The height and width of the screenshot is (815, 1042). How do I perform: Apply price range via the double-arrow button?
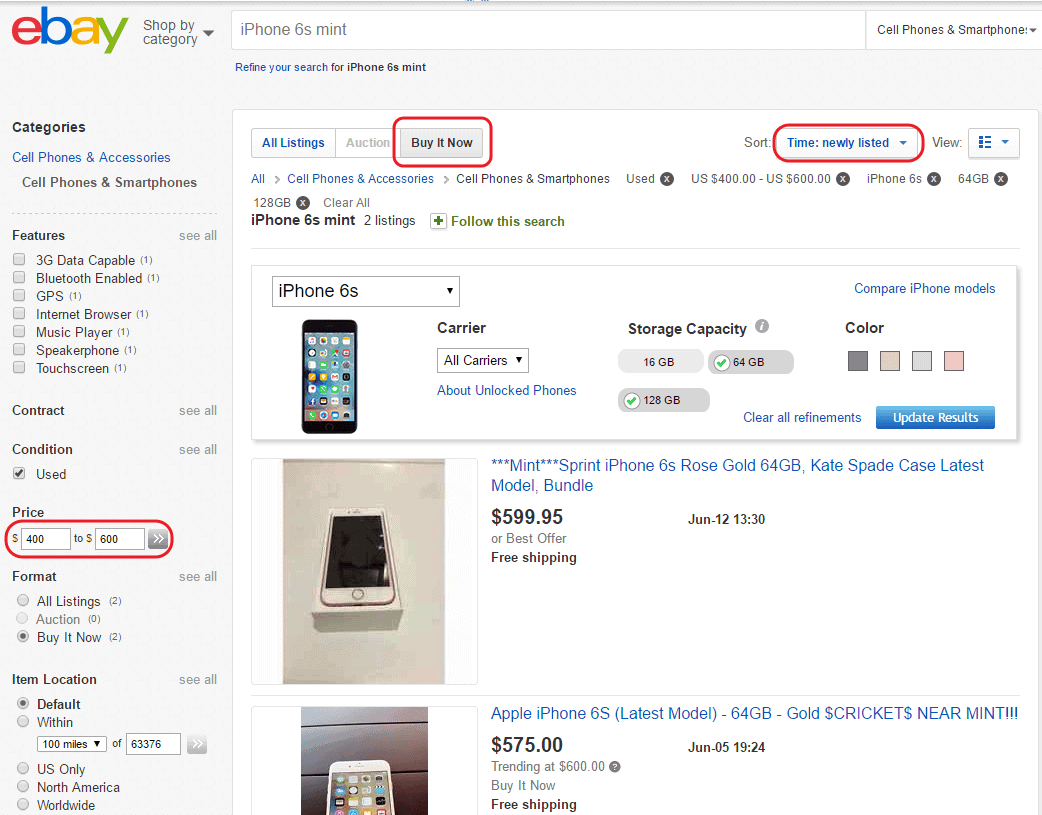pyautogui.click(x=158, y=538)
